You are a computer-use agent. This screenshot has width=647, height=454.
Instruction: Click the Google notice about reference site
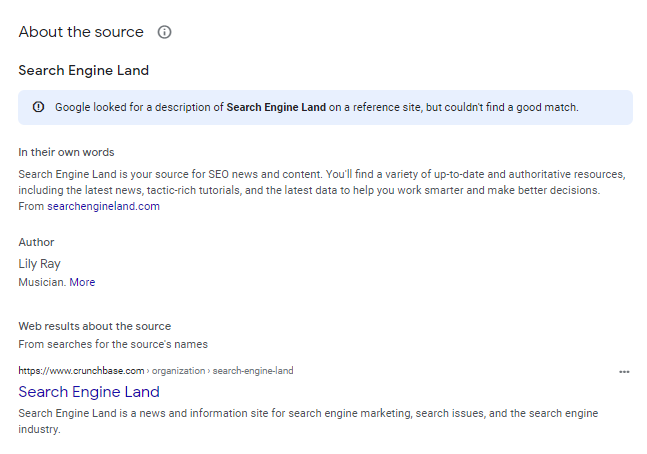pyautogui.click(x=325, y=107)
